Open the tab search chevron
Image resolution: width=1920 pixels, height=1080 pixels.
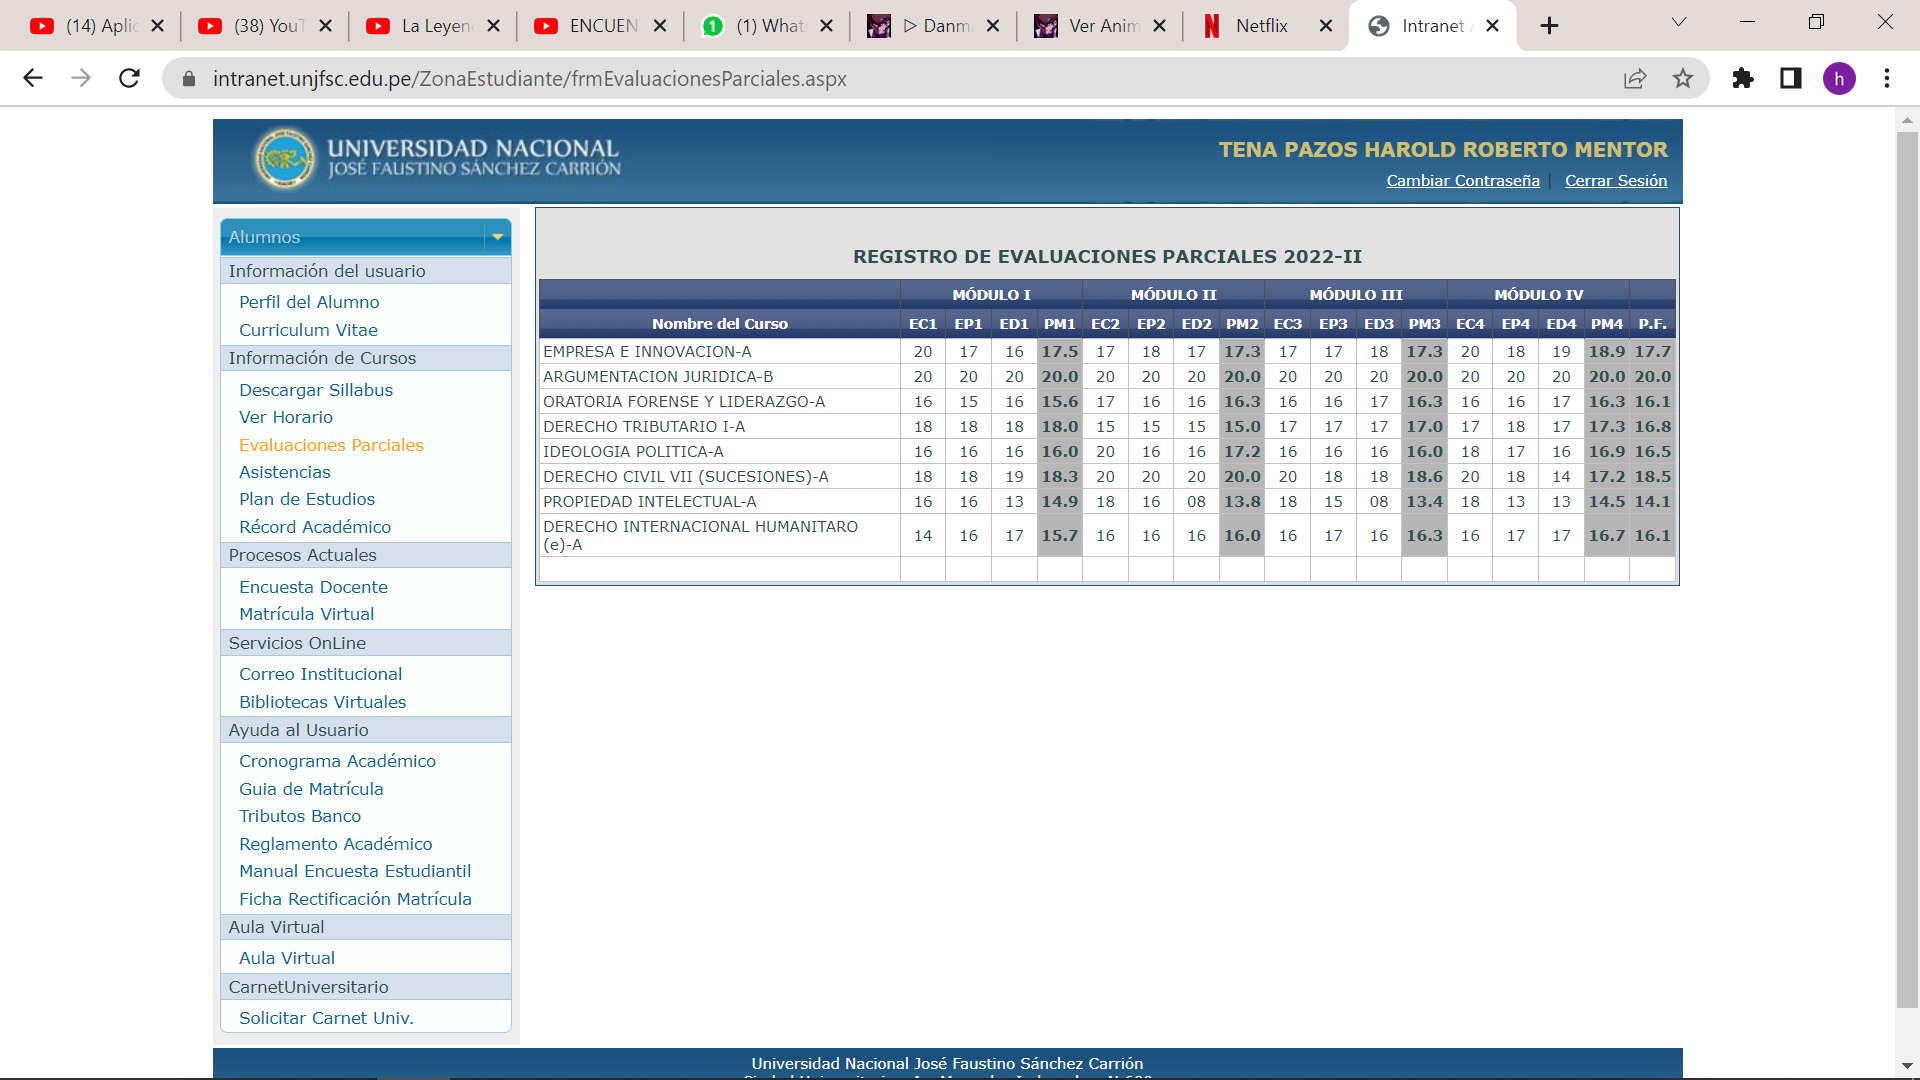1679,22
